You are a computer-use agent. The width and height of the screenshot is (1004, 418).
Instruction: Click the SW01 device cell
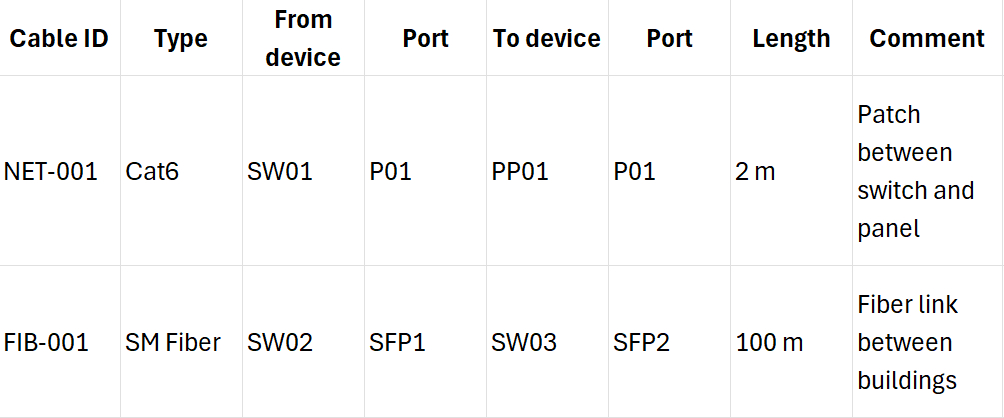280,172
